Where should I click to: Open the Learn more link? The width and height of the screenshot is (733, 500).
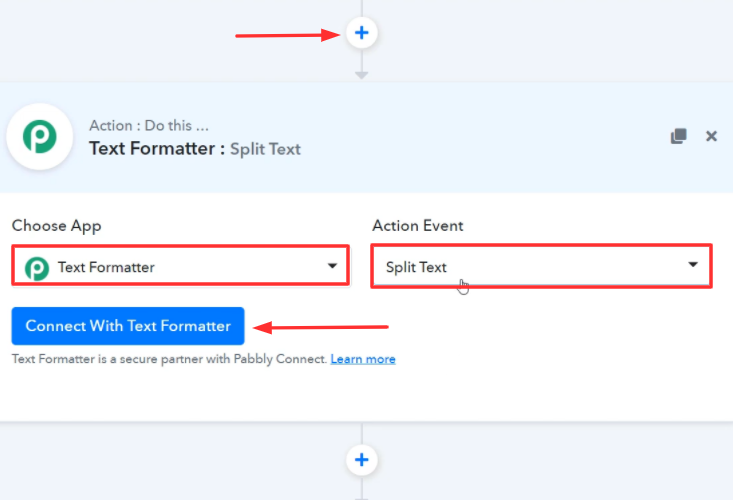click(x=363, y=359)
